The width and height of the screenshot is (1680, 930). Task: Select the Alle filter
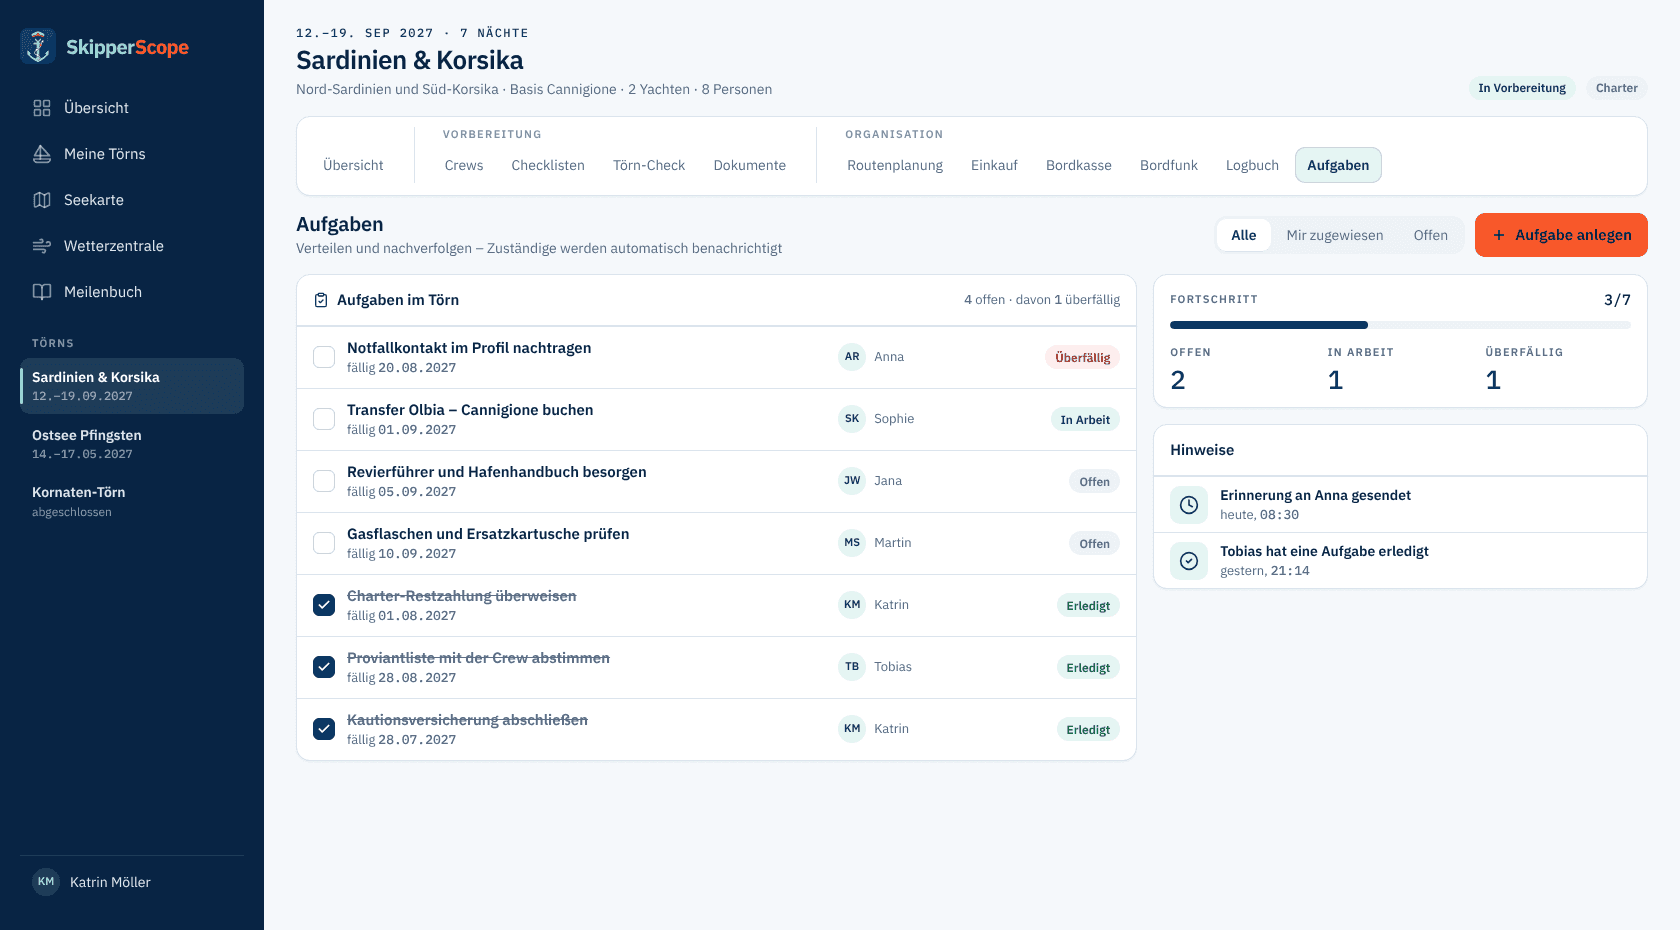pos(1244,235)
